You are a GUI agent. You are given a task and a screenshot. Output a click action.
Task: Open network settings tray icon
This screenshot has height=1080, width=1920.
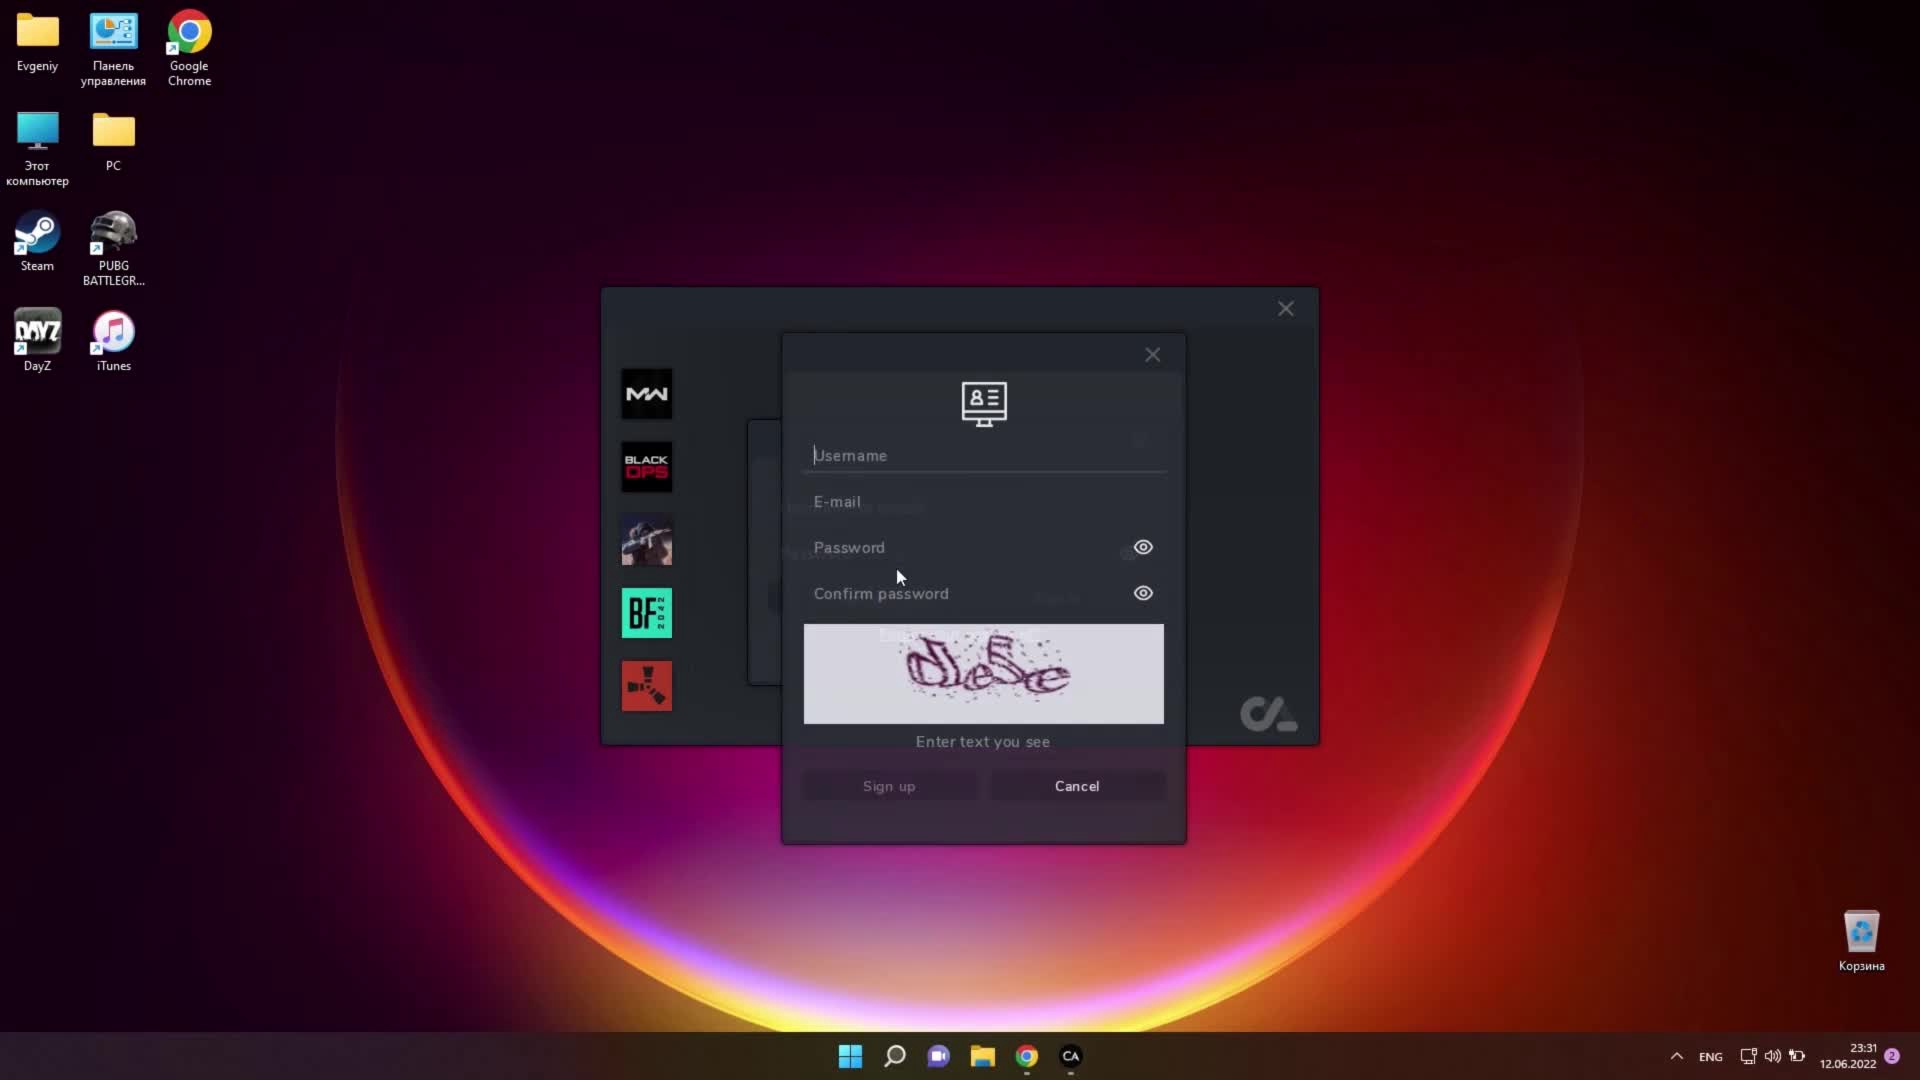[1748, 1056]
